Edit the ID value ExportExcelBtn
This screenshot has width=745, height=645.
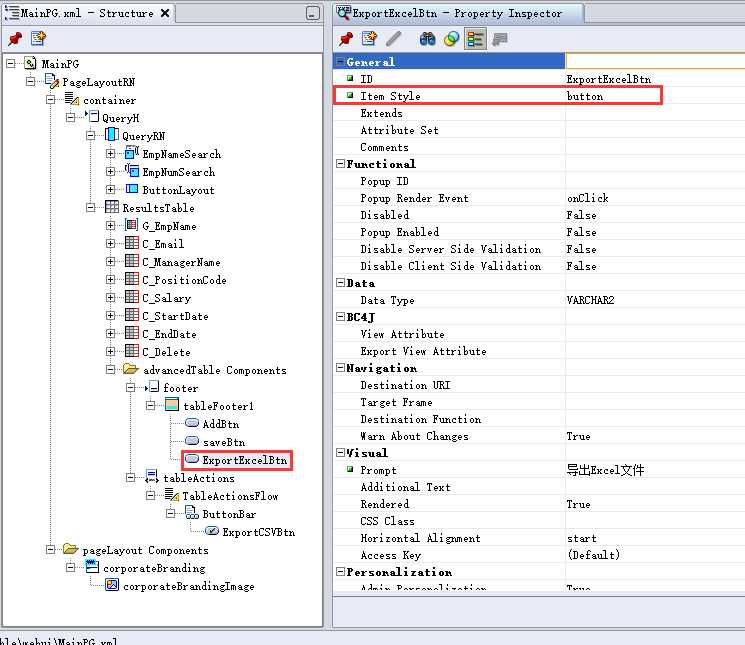pos(655,79)
